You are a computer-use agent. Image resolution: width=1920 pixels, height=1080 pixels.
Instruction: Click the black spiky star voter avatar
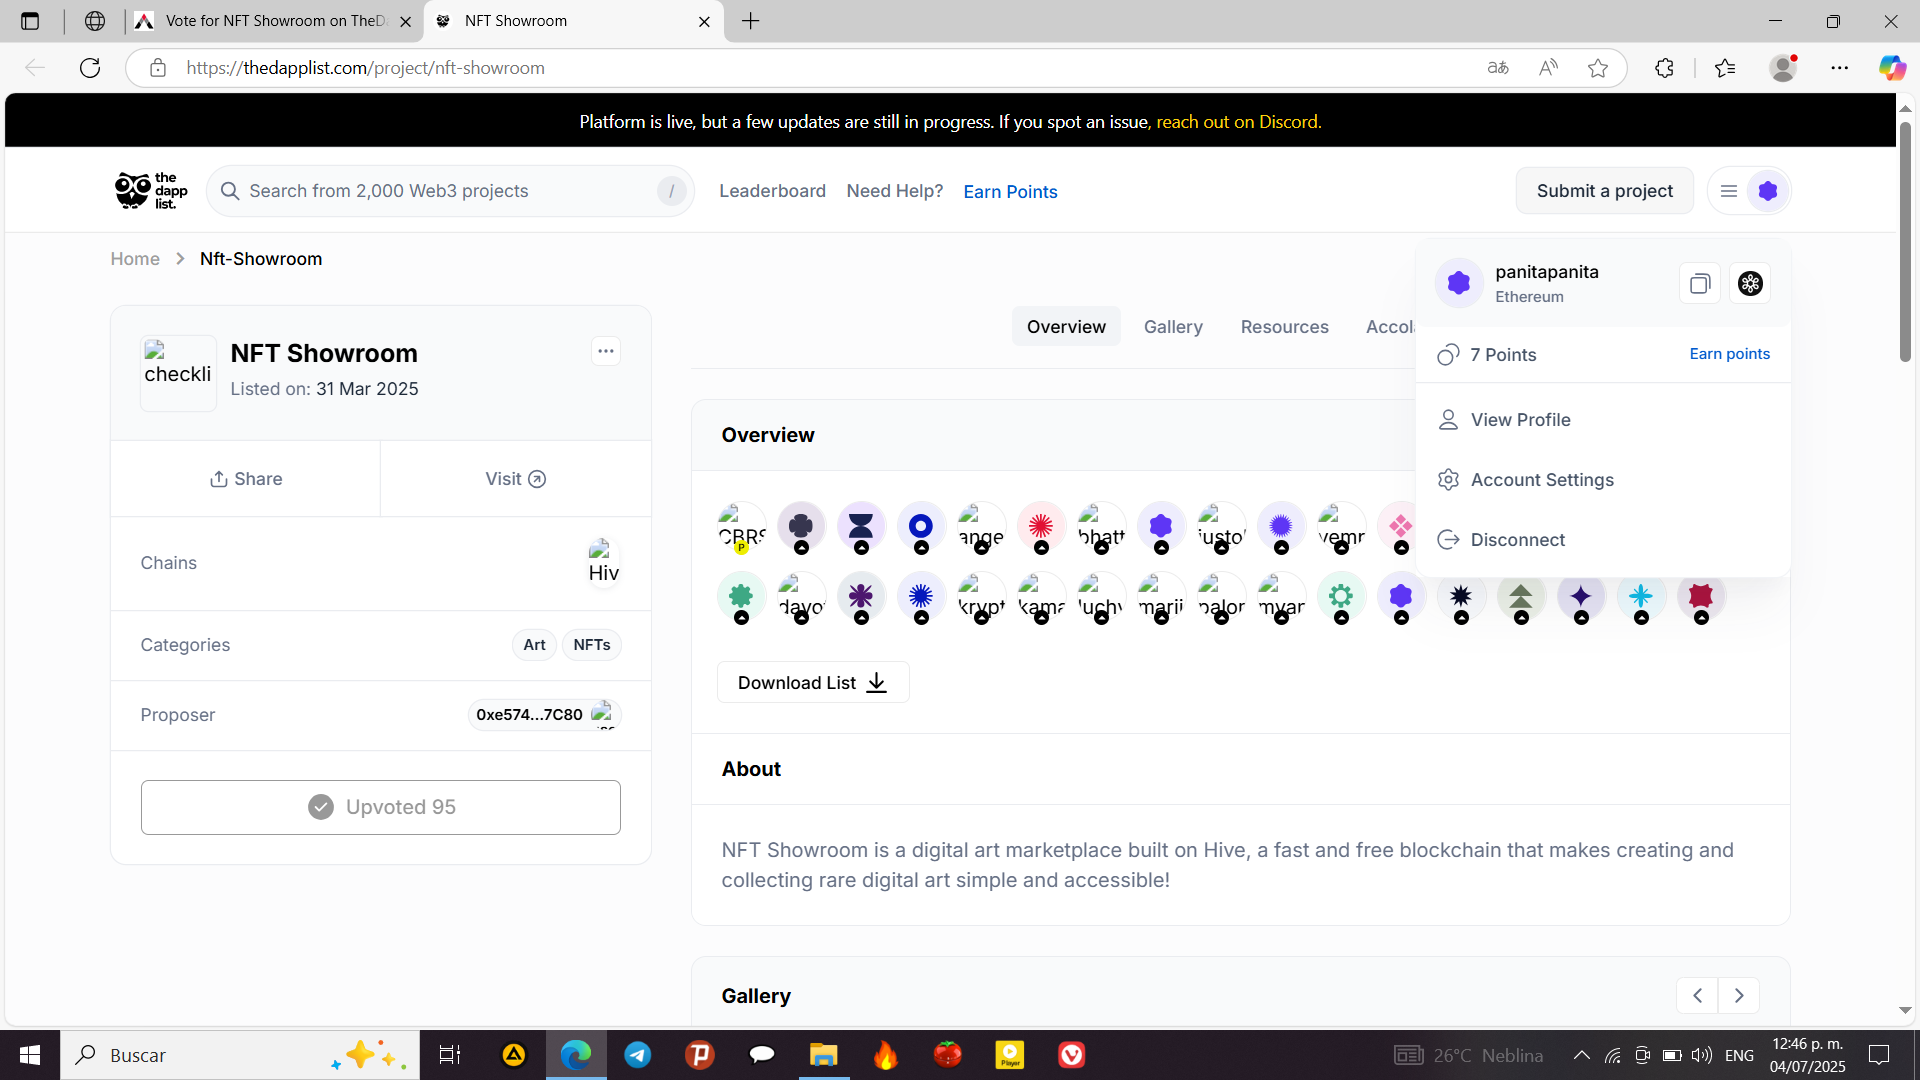[x=1461, y=596]
